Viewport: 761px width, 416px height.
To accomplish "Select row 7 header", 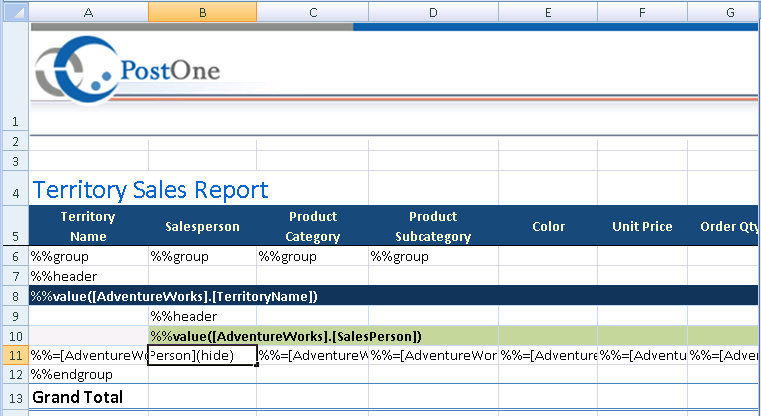I will click(16, 276).
